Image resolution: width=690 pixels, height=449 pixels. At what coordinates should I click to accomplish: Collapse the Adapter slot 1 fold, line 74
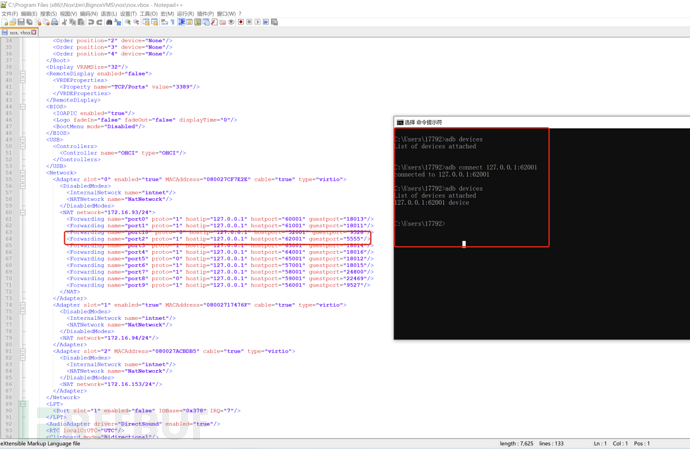coord(23,305)
